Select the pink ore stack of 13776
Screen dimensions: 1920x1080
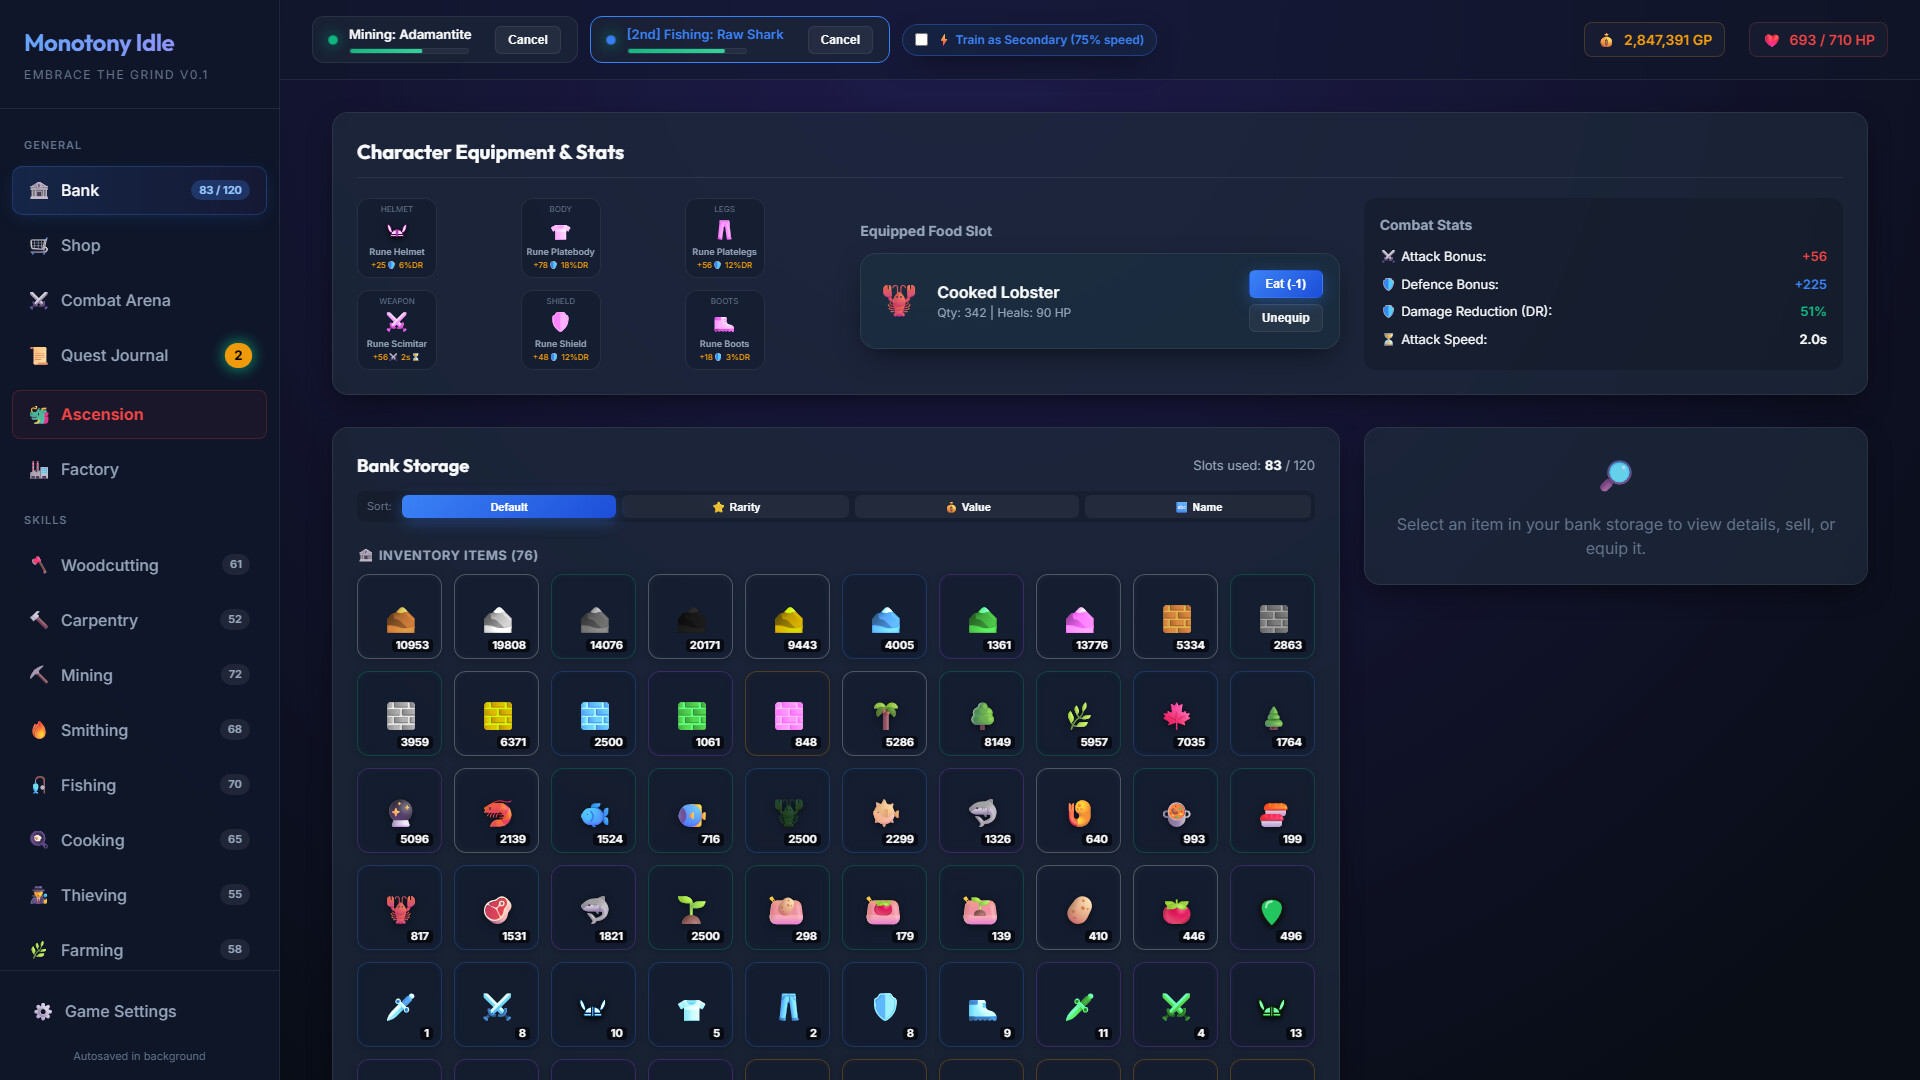pos(1079,617)
